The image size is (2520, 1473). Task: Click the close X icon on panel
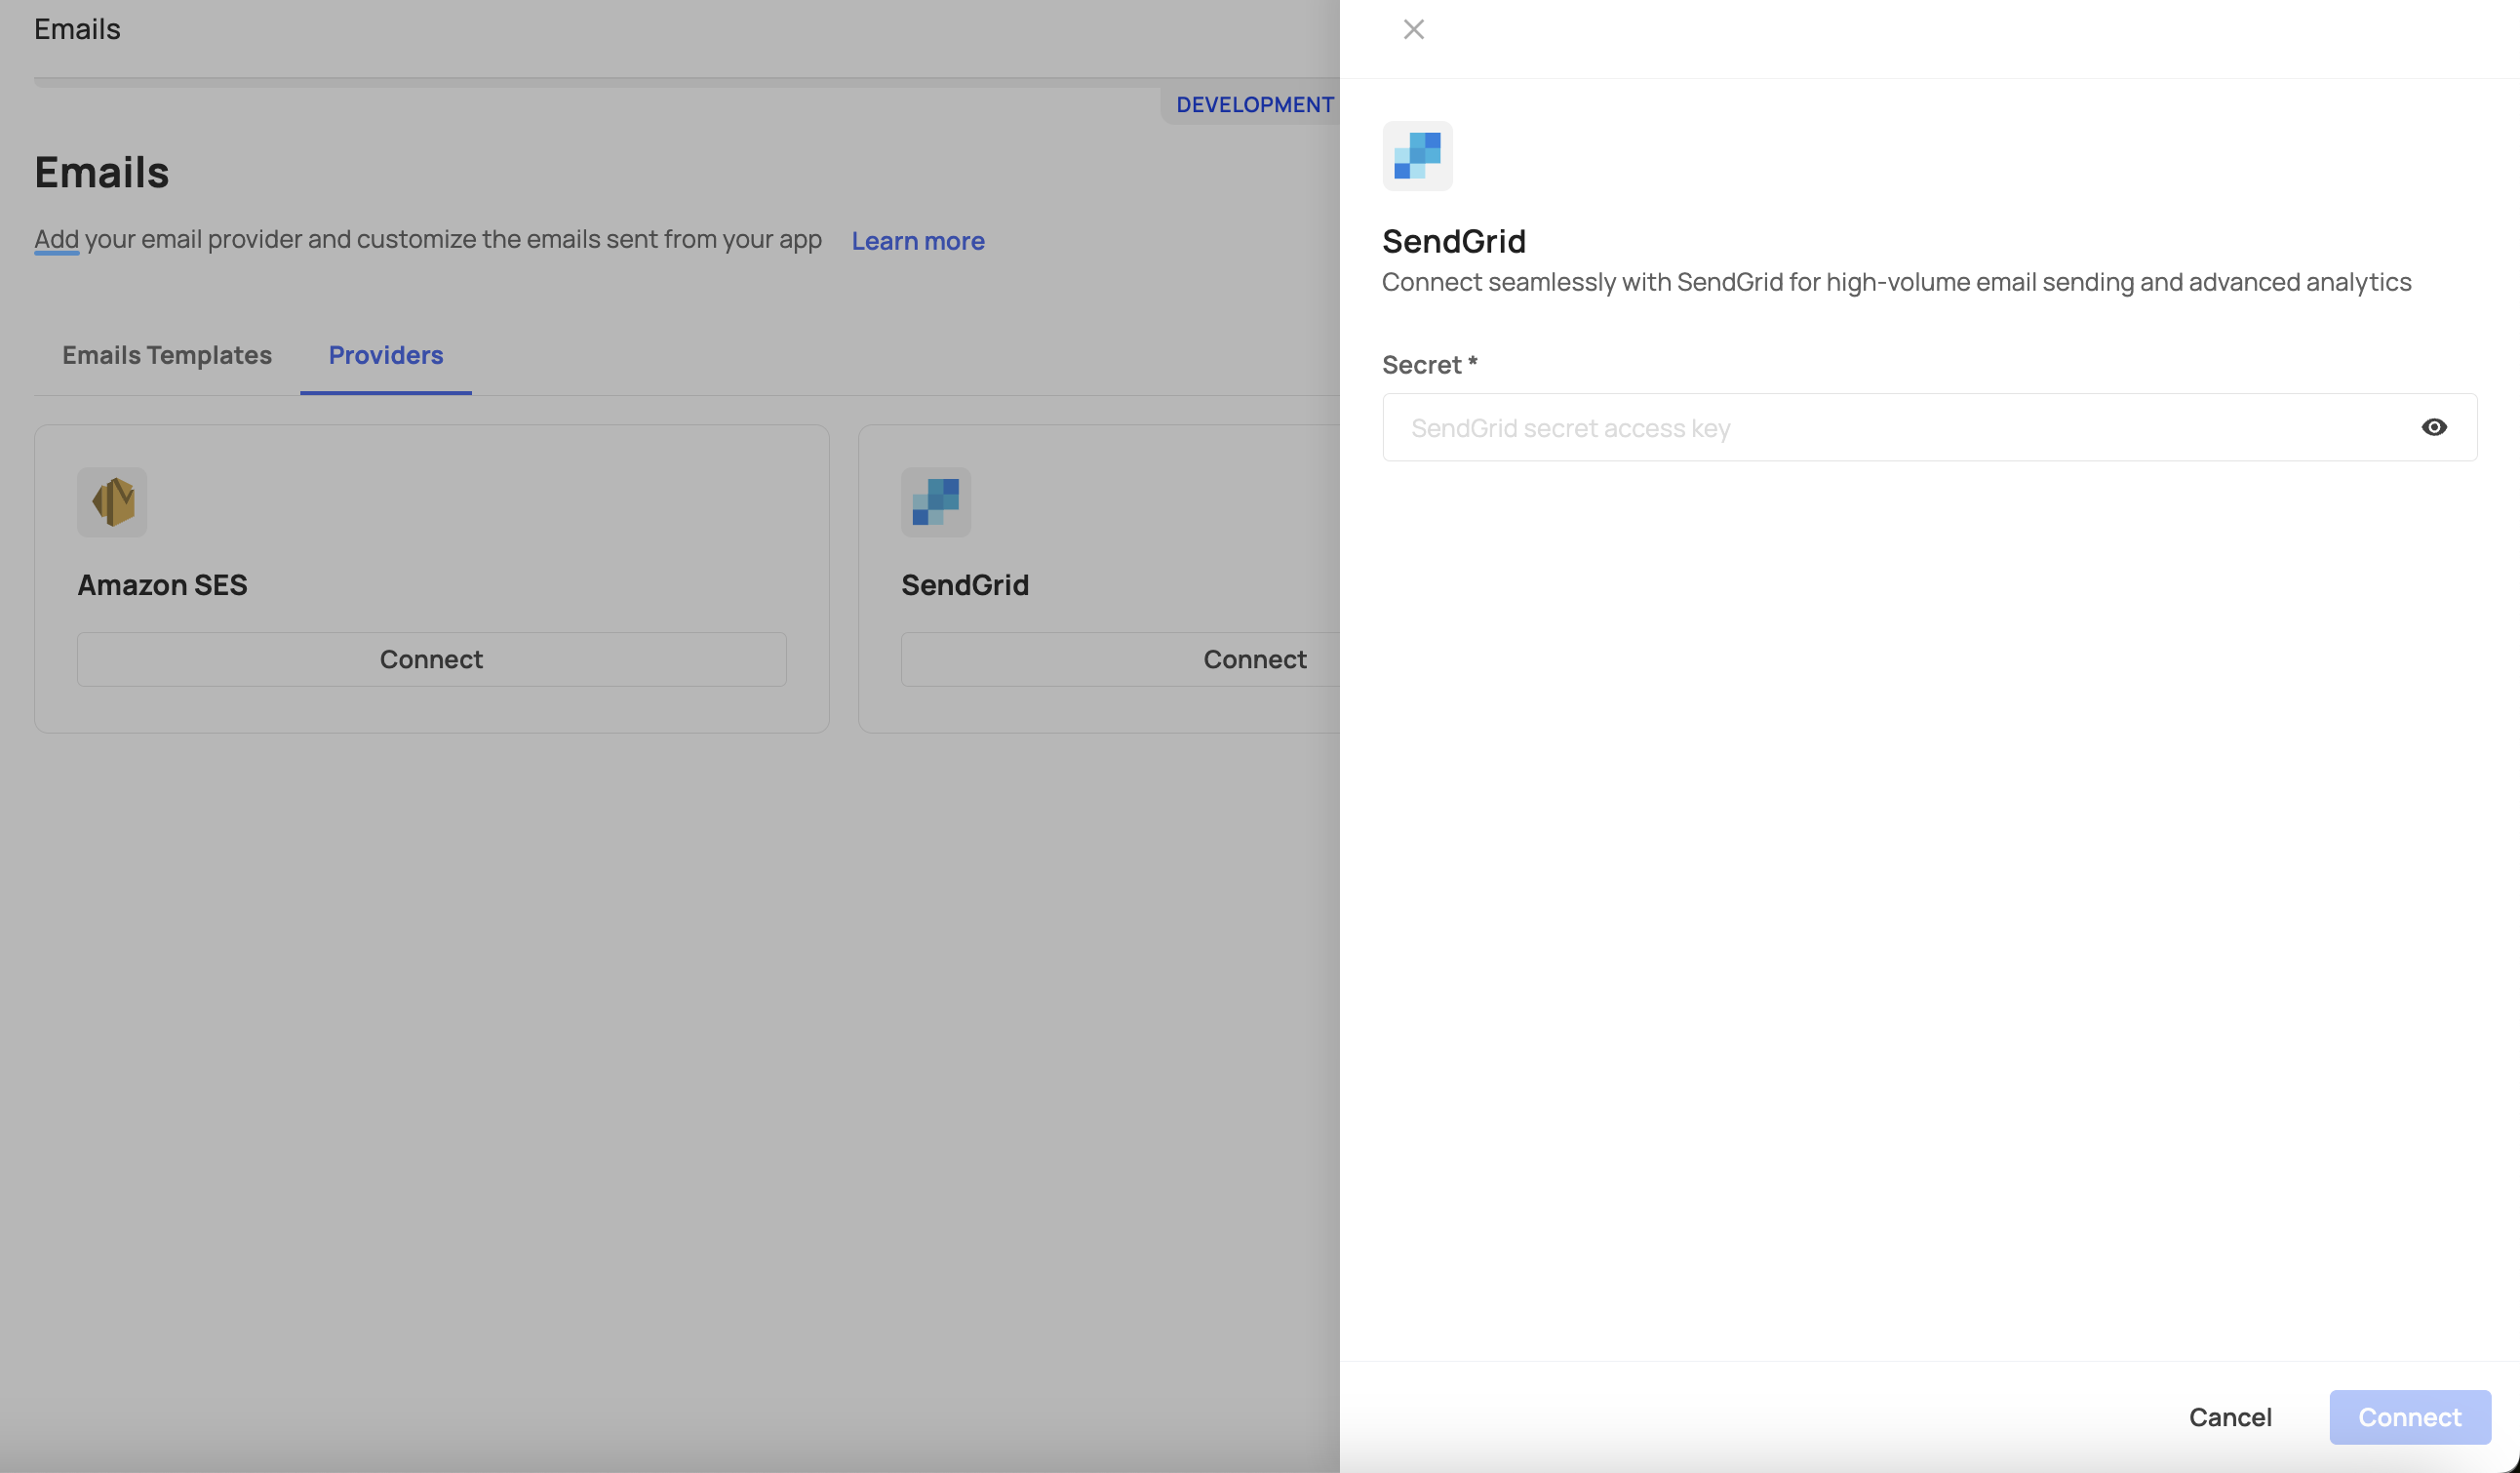1414,30
